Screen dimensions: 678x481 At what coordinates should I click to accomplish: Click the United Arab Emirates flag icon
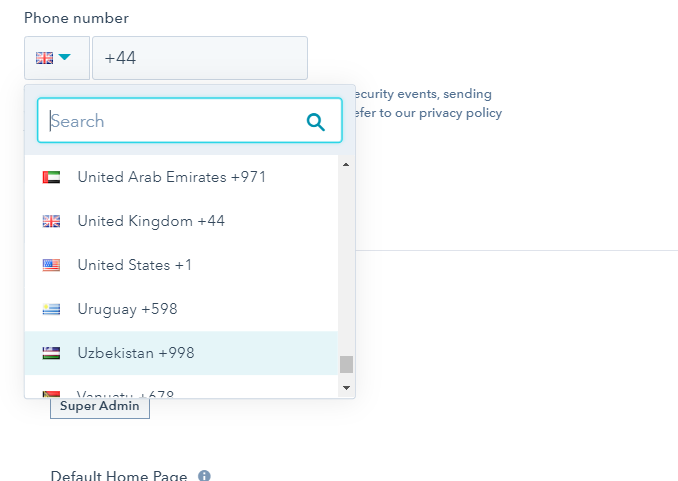point(51,177)
